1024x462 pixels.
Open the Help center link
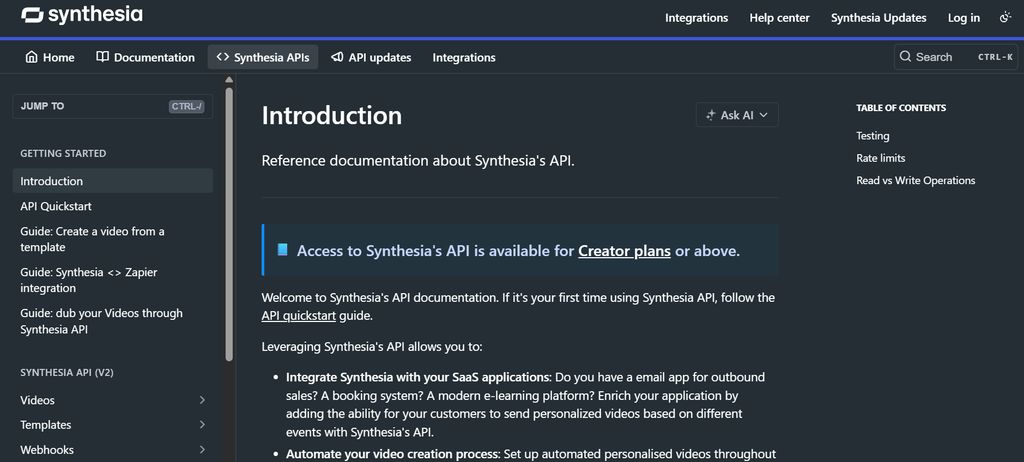click(779, 18)
